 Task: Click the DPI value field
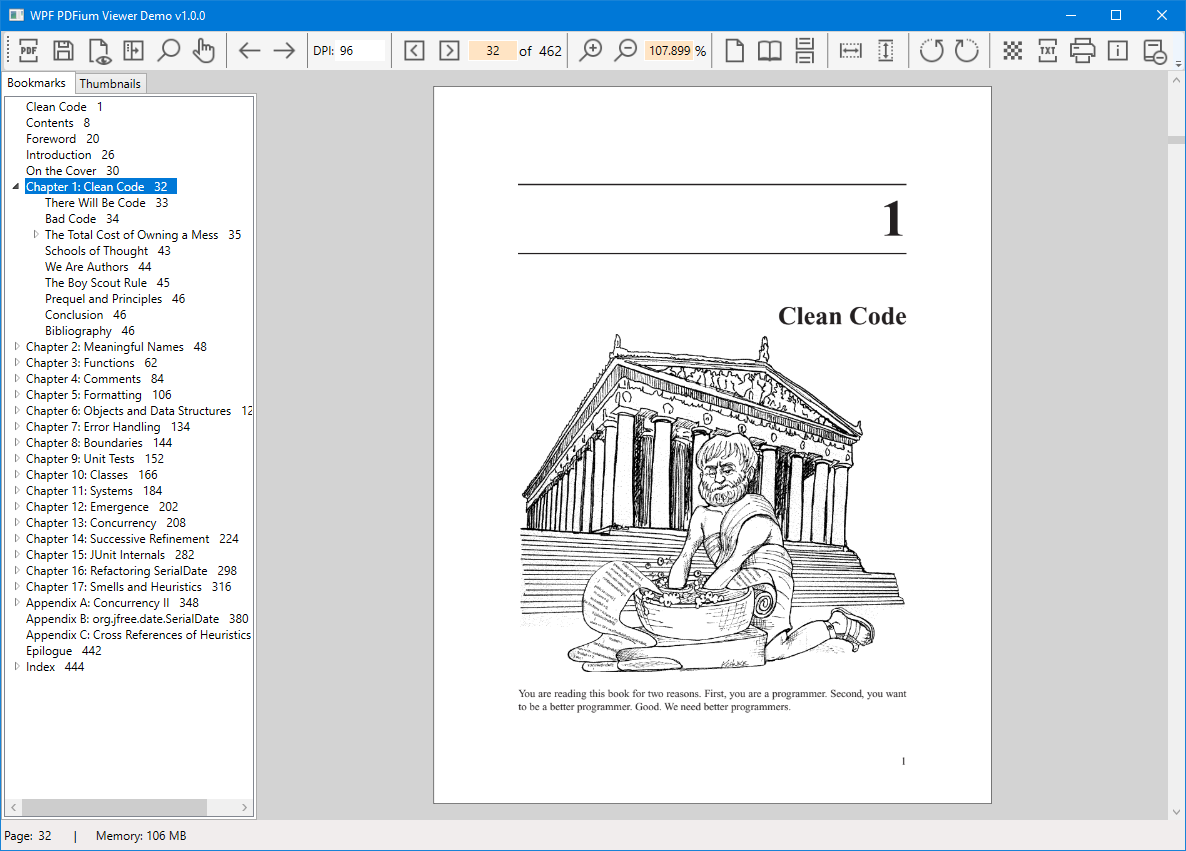[x=360, y=51]
